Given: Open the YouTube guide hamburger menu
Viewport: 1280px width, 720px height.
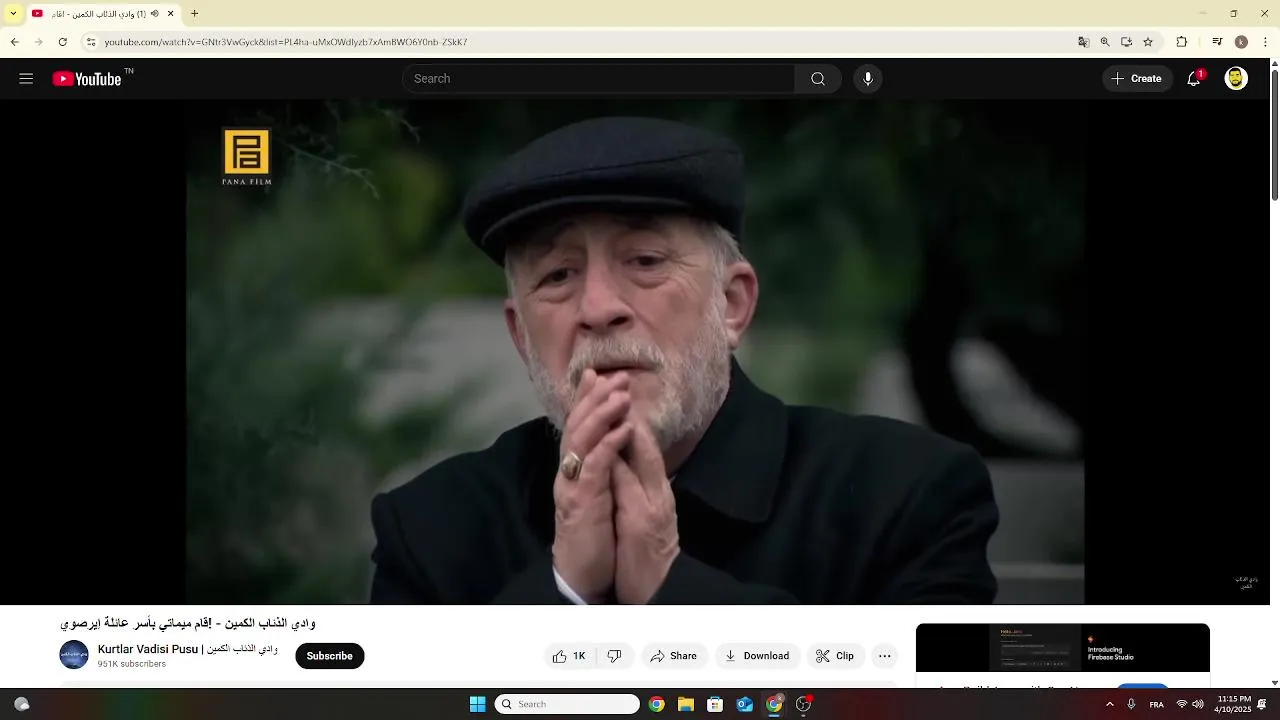Looking at the screenshot, I should tap(26, 79).
